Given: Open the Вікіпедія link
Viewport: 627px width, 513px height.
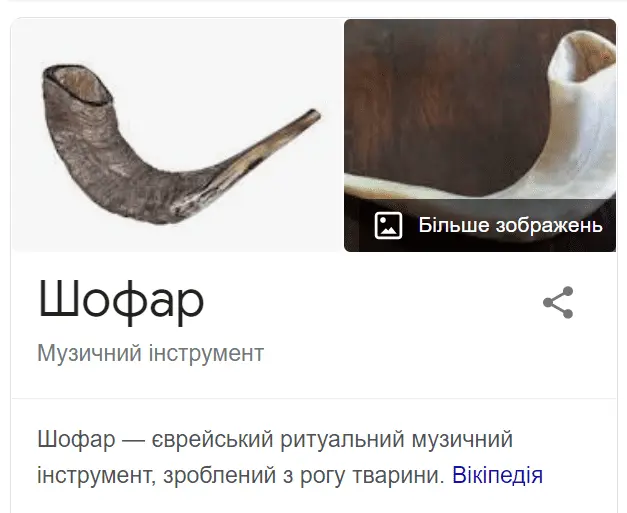Looking at the screenshot, I should pos(497,475).
